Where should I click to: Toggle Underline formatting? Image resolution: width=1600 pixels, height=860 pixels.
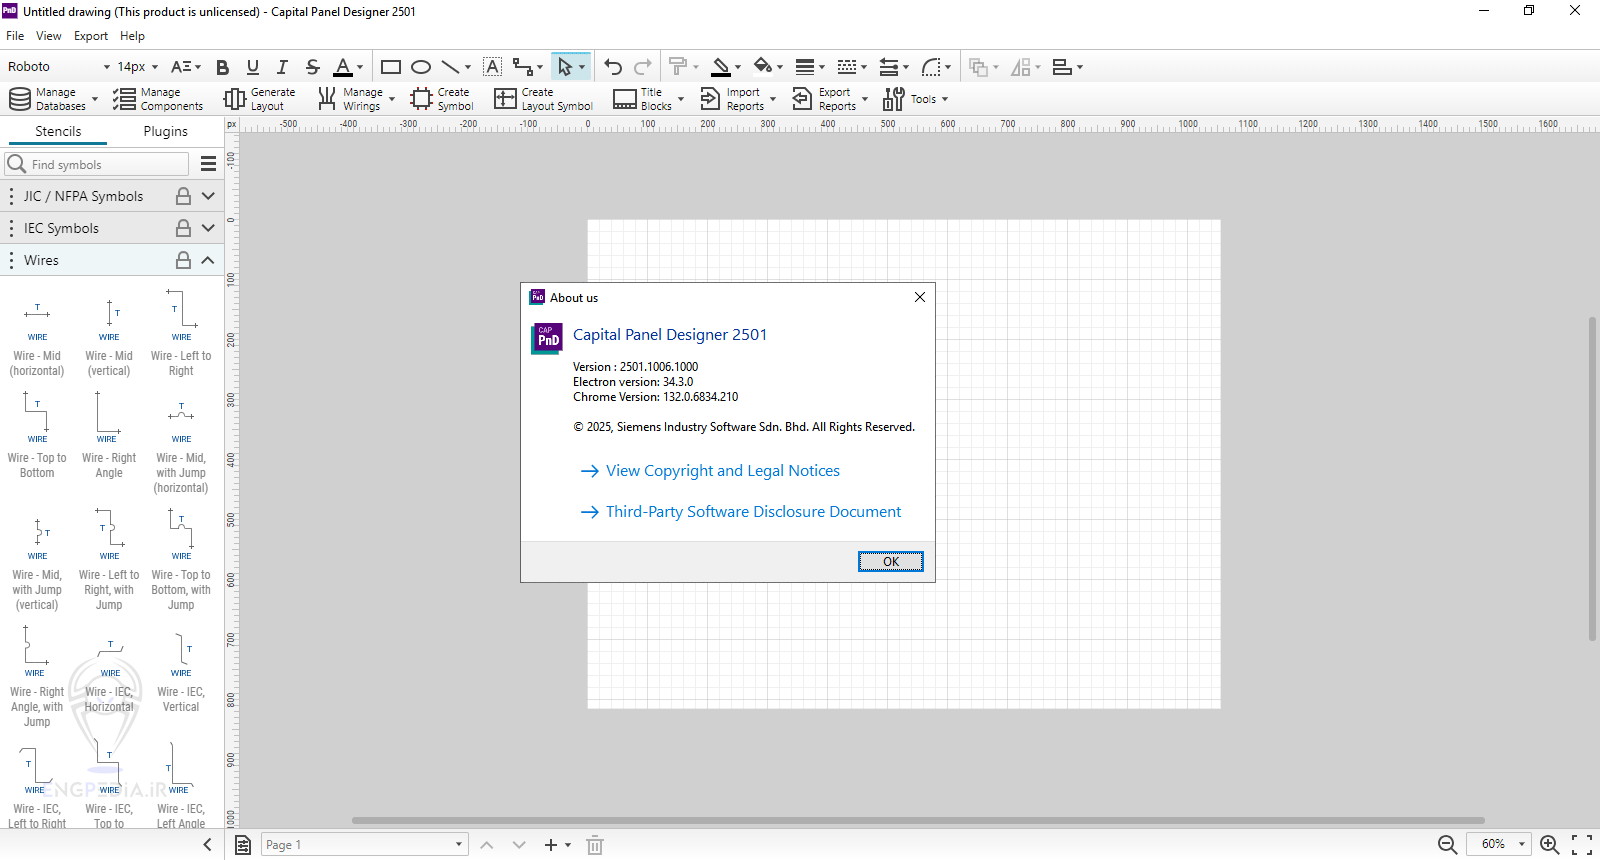click(252, 67)
